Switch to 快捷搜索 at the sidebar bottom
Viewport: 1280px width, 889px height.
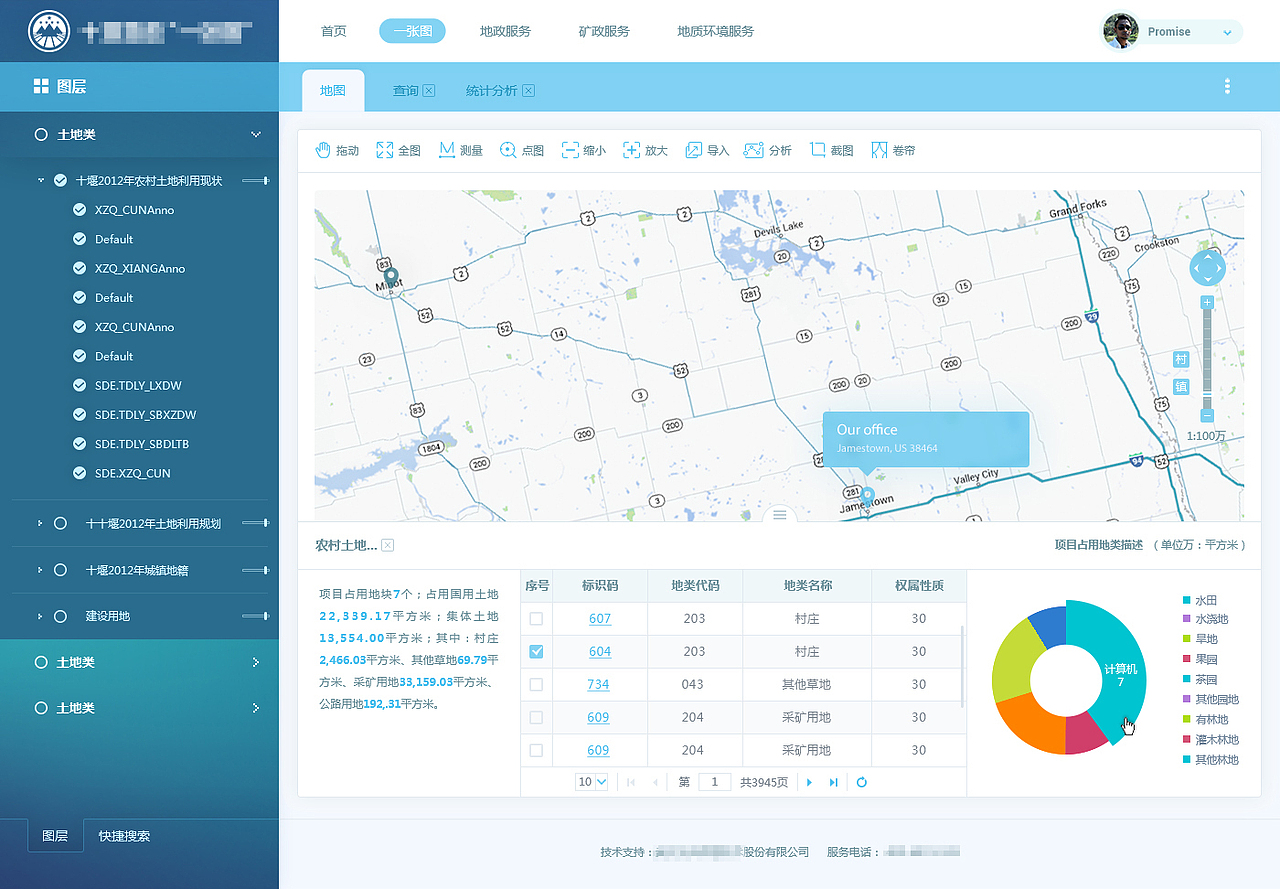[x=122, y=836]
